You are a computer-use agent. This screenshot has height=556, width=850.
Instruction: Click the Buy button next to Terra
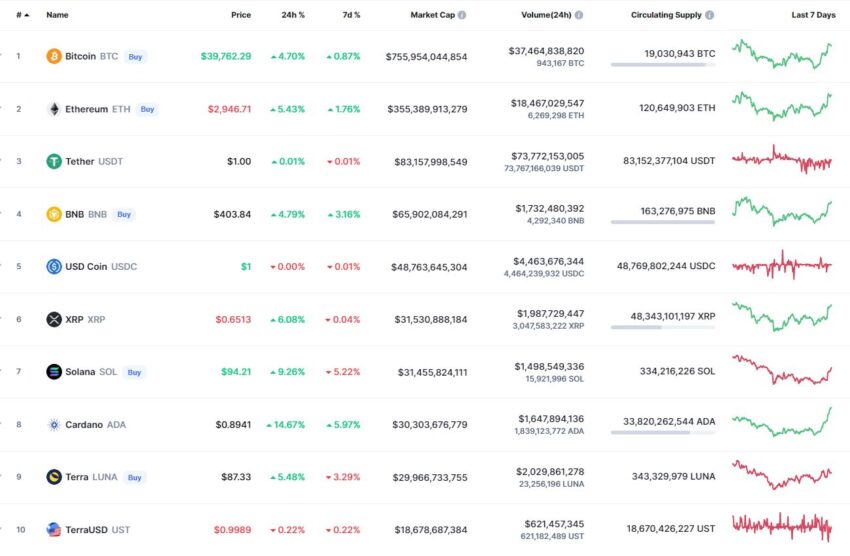pos(134,477)
